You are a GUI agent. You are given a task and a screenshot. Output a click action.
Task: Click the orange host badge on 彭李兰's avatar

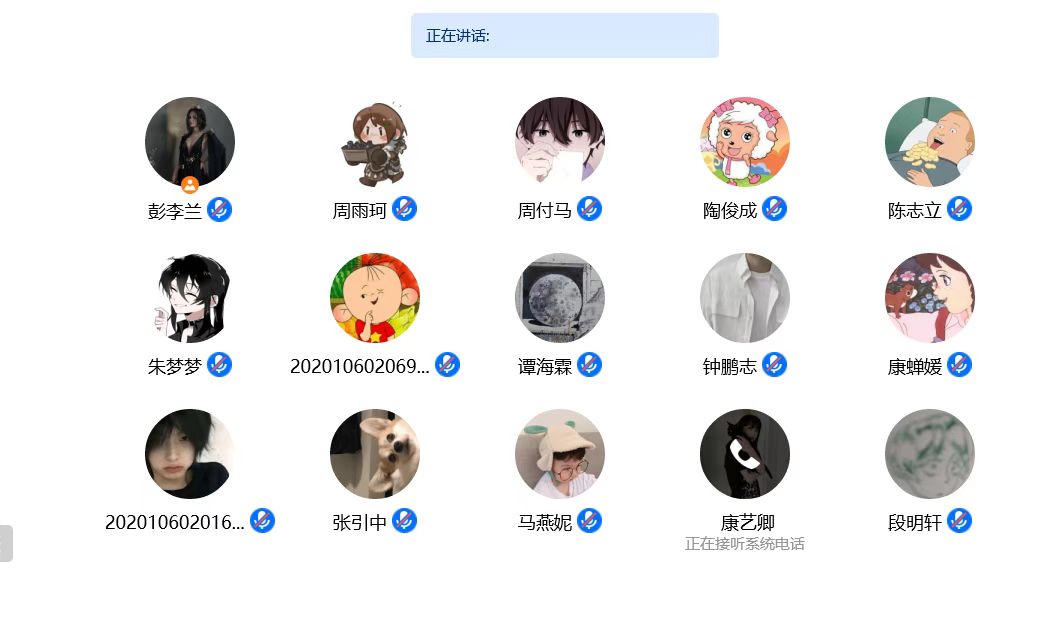point(190,185)
